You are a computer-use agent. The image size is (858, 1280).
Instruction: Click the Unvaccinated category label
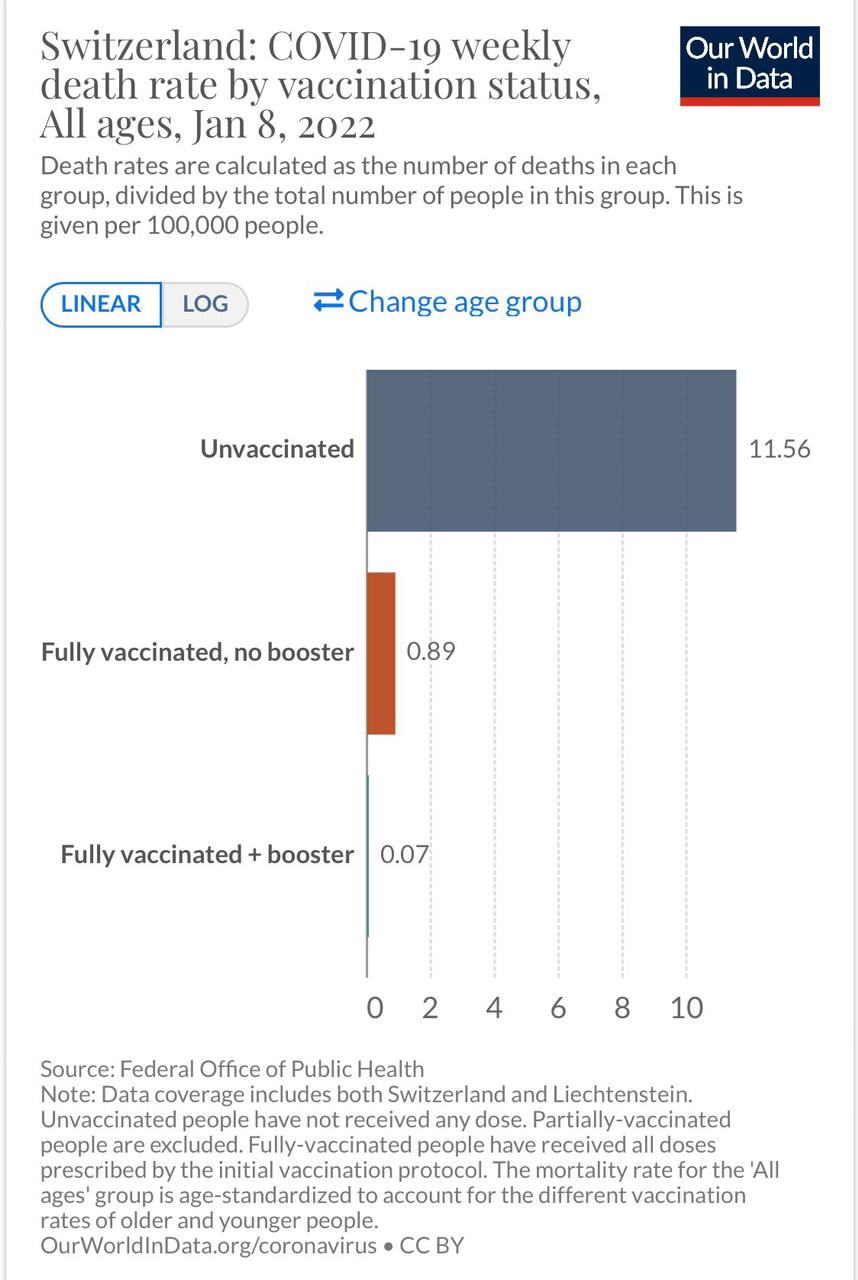(x=277, y=449)
